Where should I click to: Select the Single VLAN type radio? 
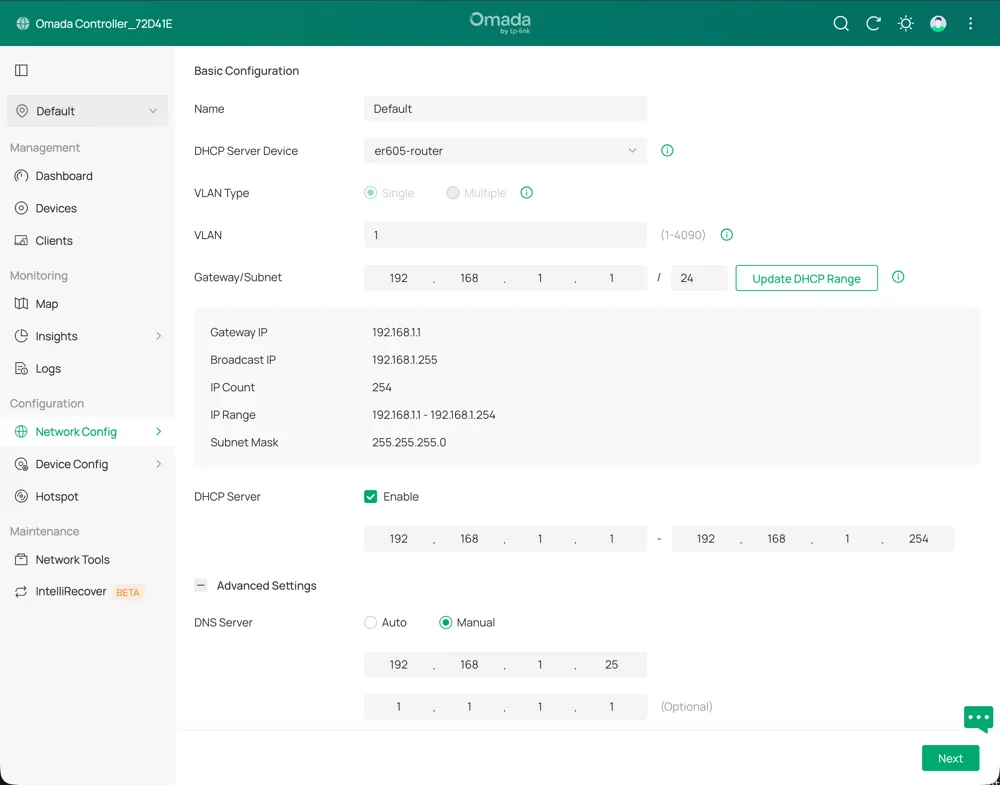[x=371, y=193]
